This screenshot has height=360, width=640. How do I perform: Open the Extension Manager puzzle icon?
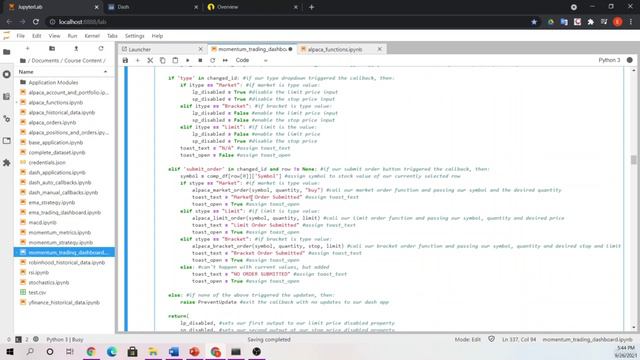click(7, 163)
